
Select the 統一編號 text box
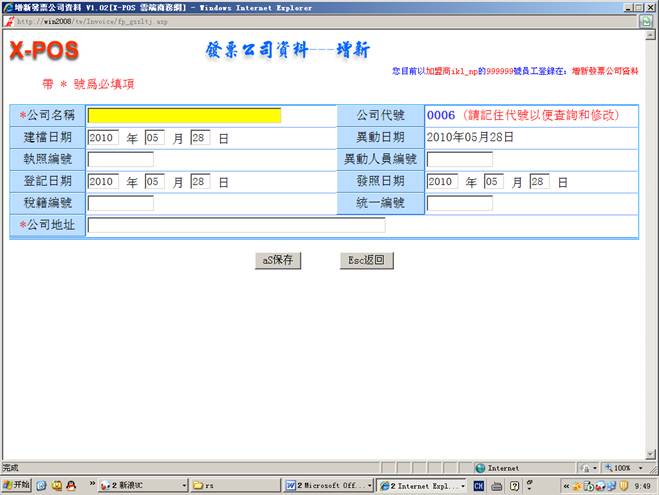tap(459, 204)
